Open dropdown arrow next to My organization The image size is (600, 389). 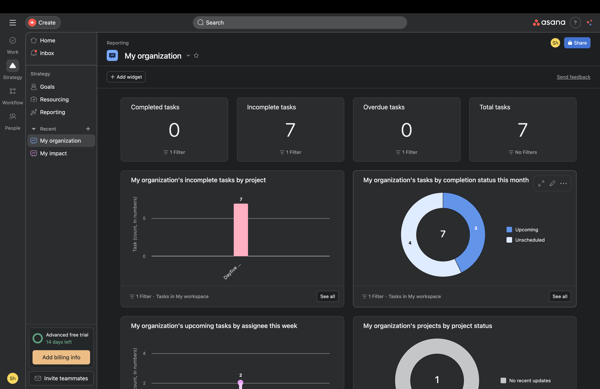pyautogui.click(x=188, y=56)
